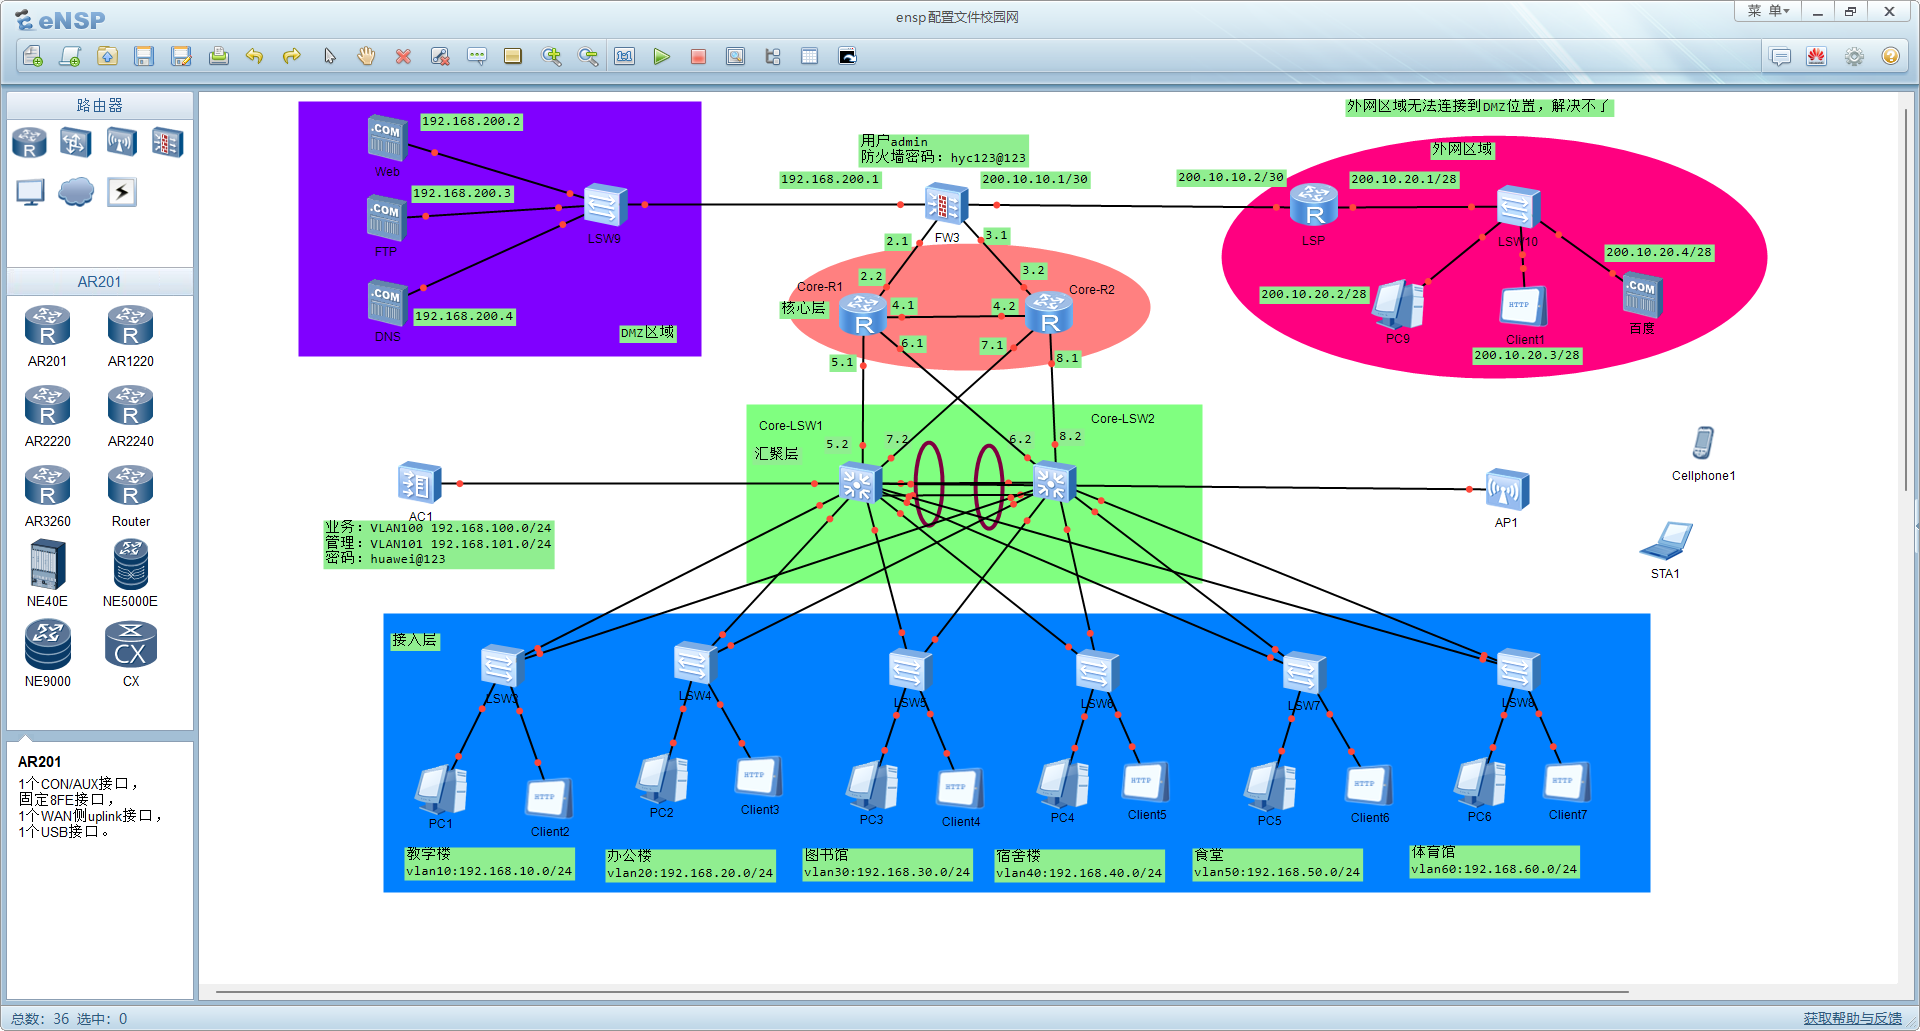The width and height of the screenshot is (1920, 1031).
Task: Zoom in on the topology
Action: [551, 56]
